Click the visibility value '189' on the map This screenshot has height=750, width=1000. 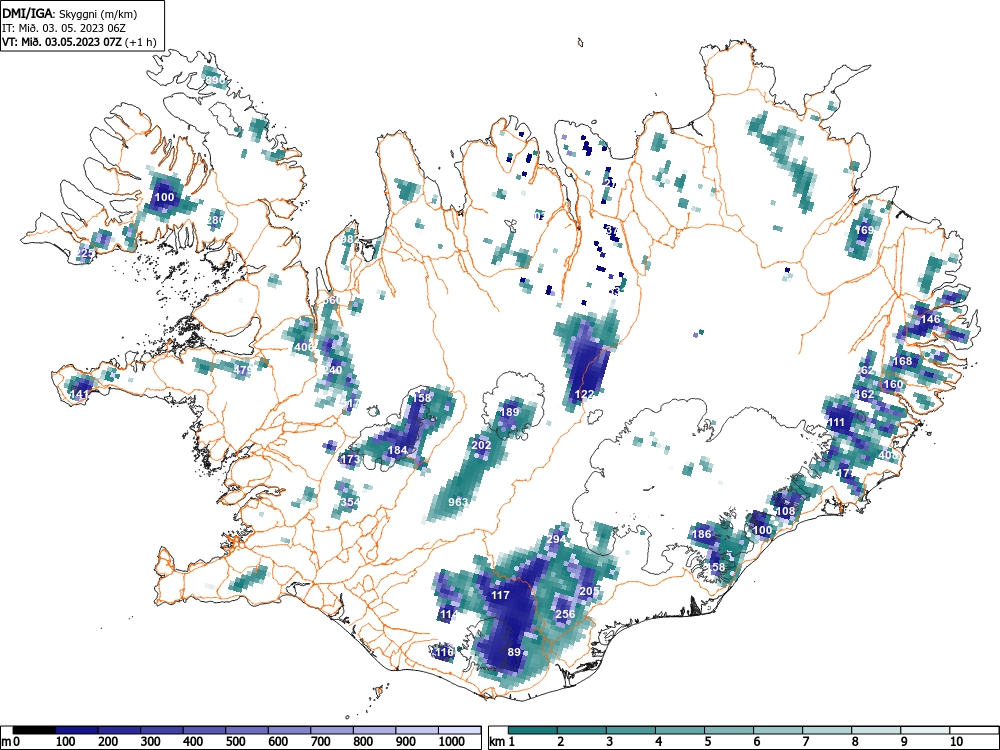coord(509,412)
